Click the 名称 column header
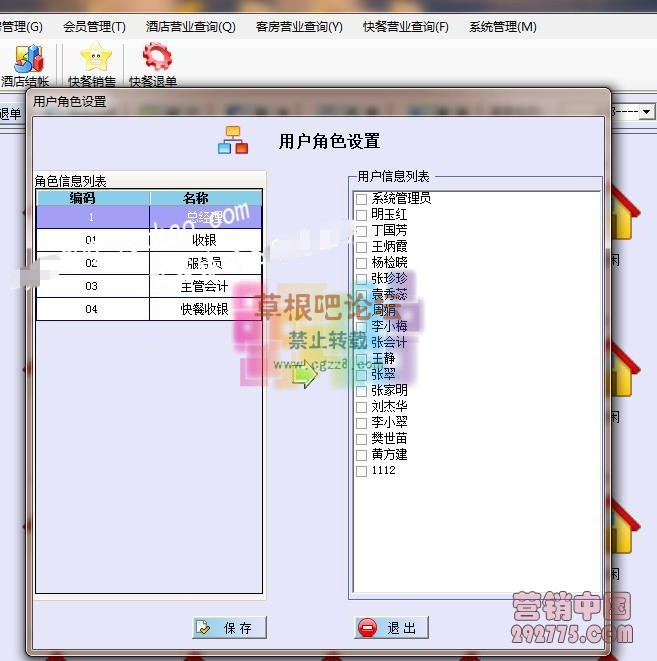The height and width of the screenshot is (661, 657). 205,198
